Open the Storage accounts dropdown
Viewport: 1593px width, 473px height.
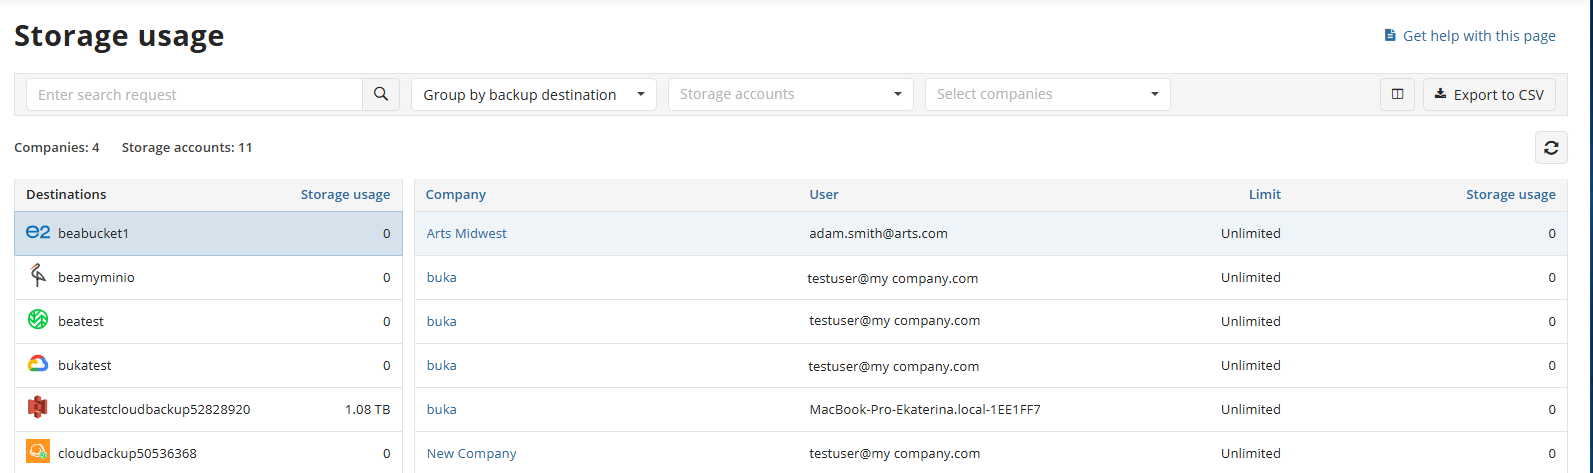click(790, 94)
